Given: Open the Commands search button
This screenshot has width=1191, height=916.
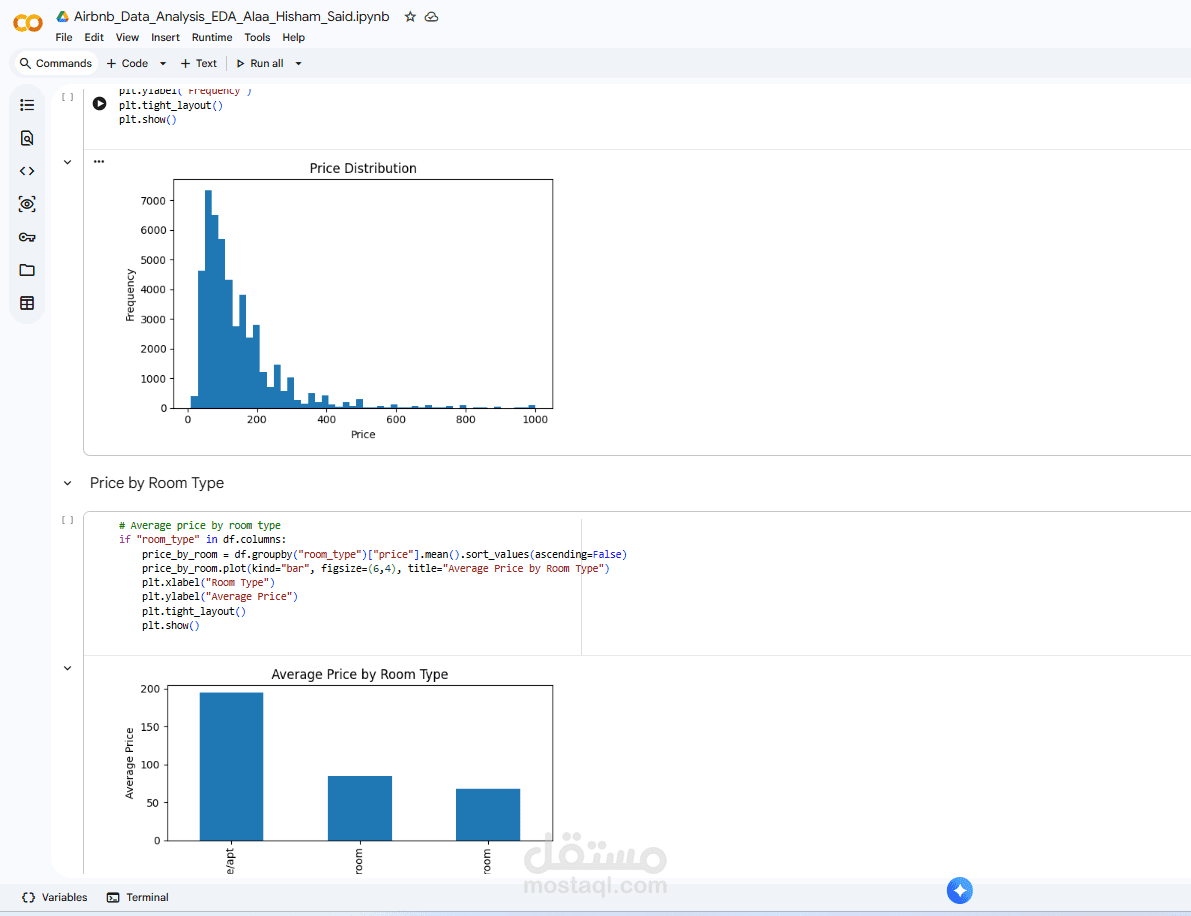Looking at the screenshot, I should (55, 63).
